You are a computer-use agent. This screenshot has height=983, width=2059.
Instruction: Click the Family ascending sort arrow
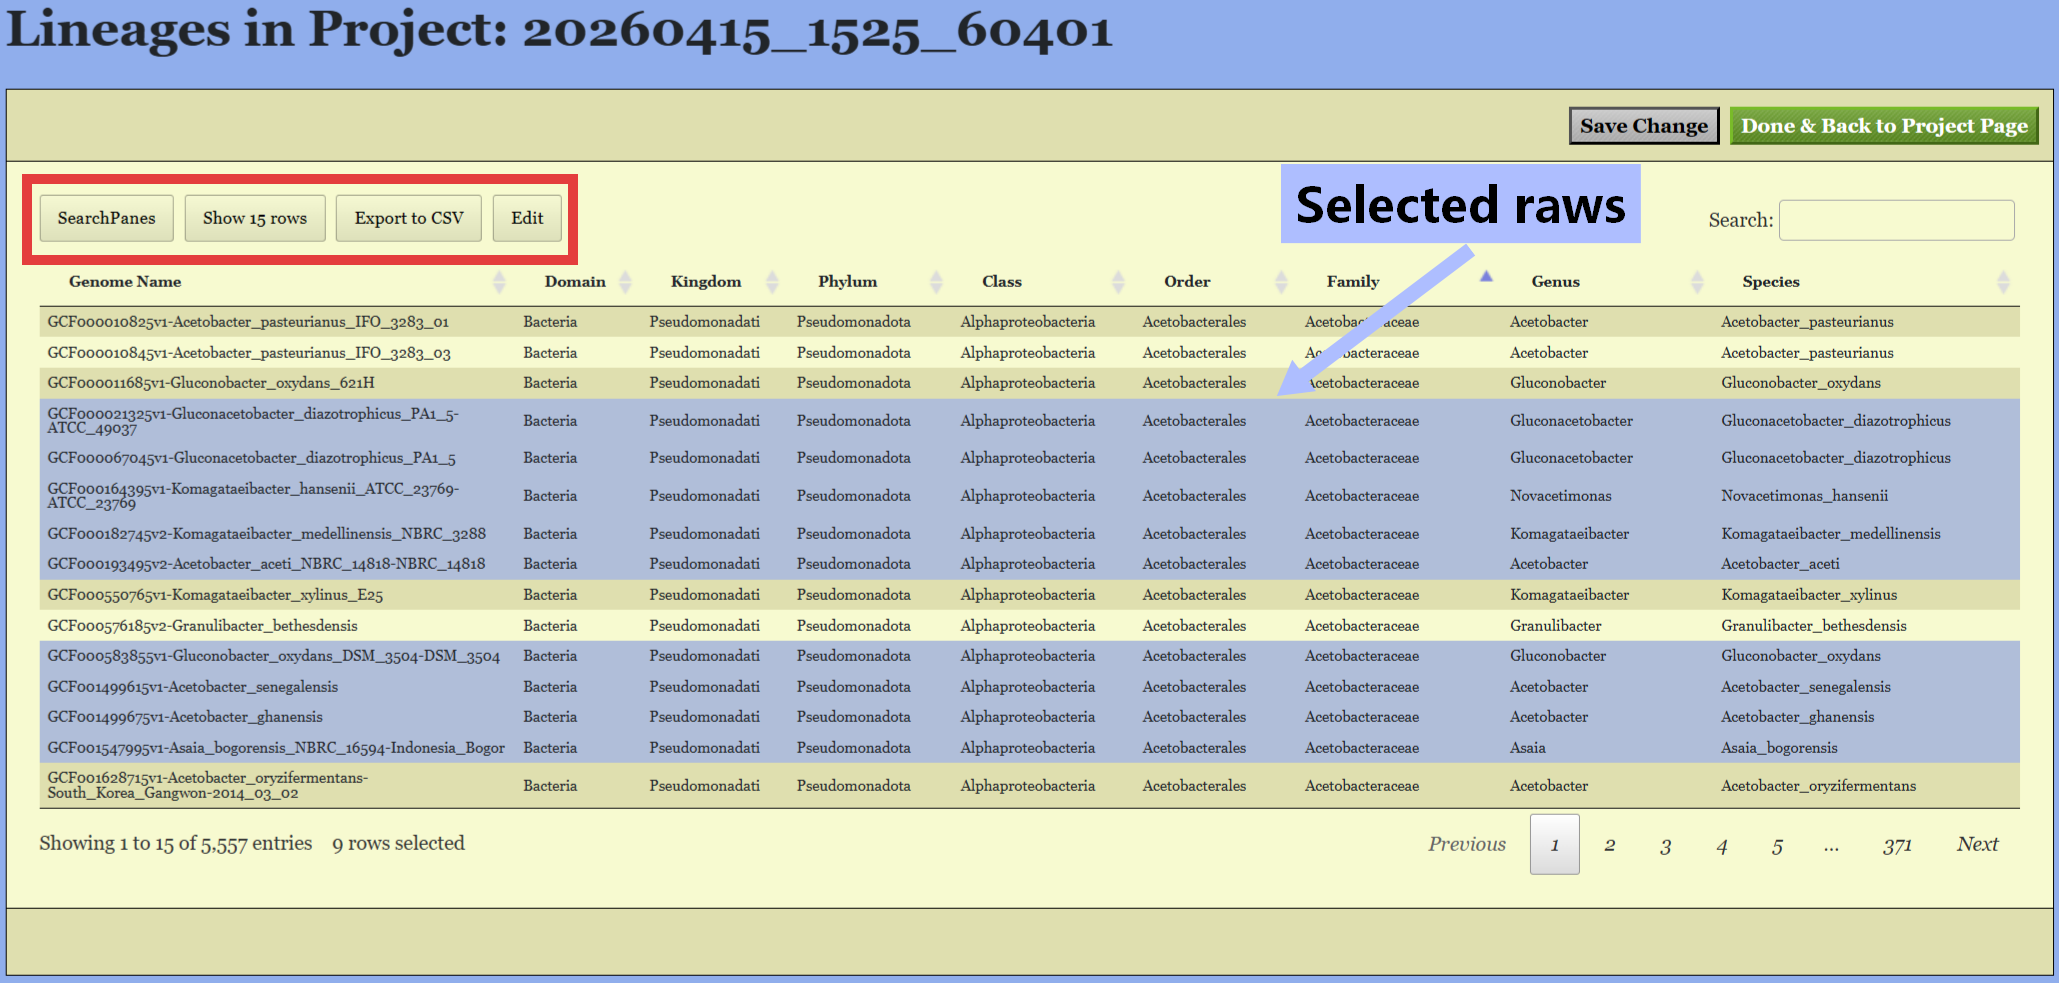point(1486,277)
